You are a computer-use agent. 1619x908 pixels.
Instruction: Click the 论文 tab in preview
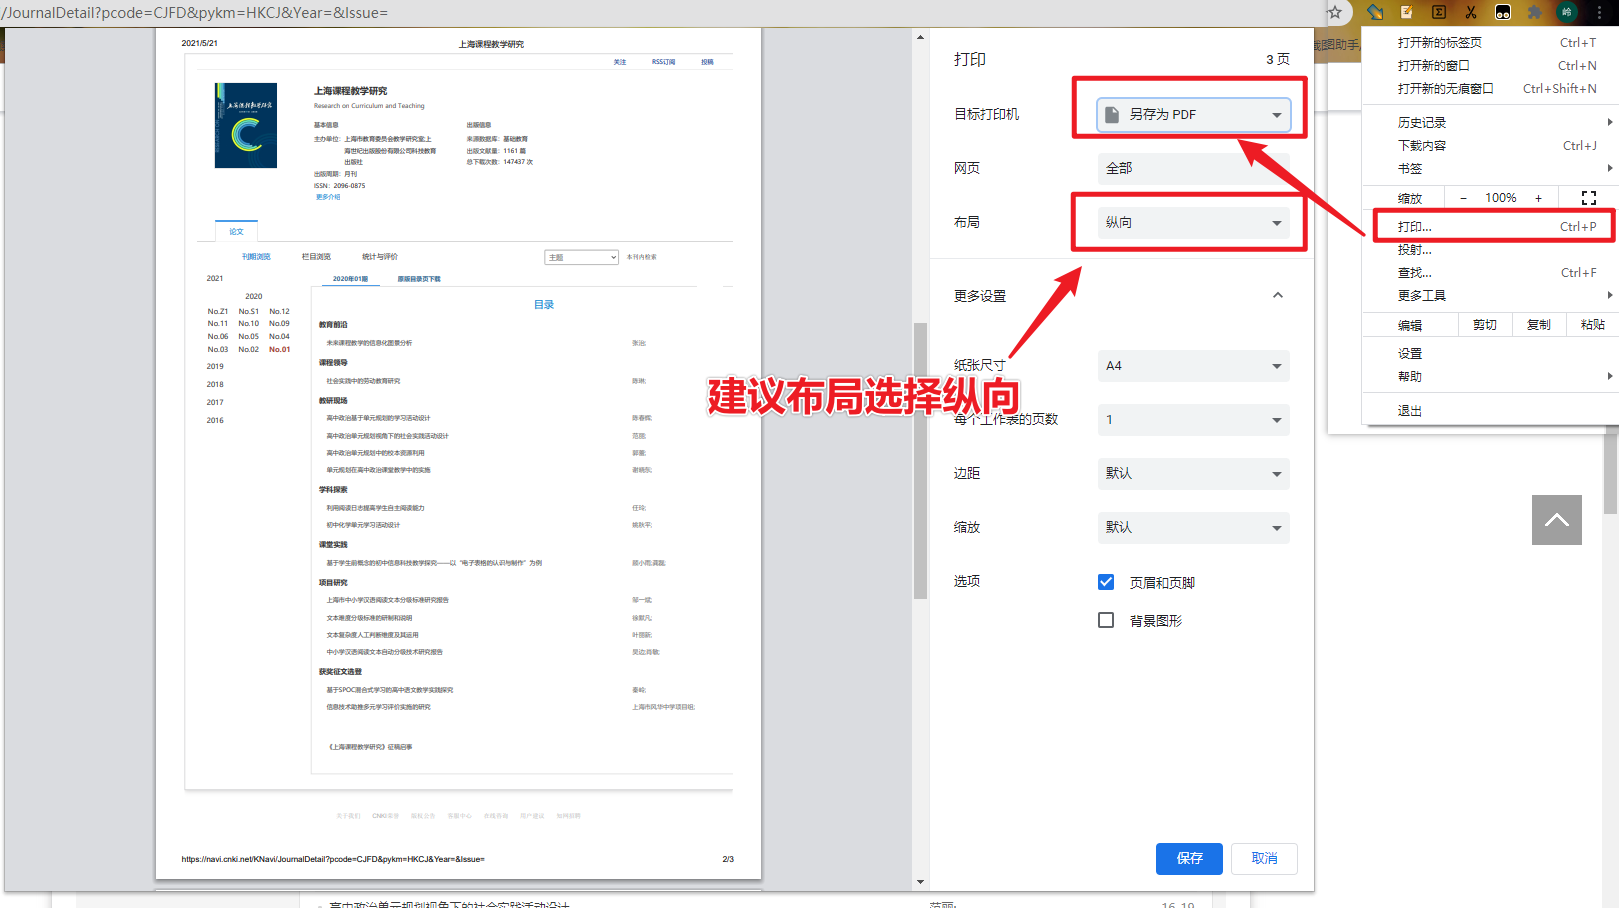236,231
